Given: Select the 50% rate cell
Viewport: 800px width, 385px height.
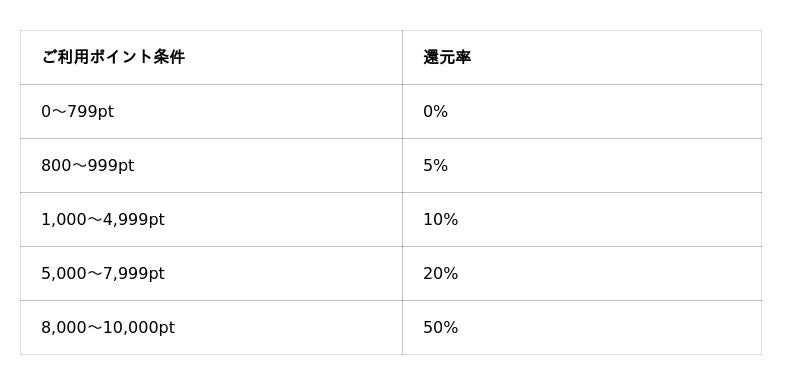Looking at the screenshot, I should tap(582, 328).
